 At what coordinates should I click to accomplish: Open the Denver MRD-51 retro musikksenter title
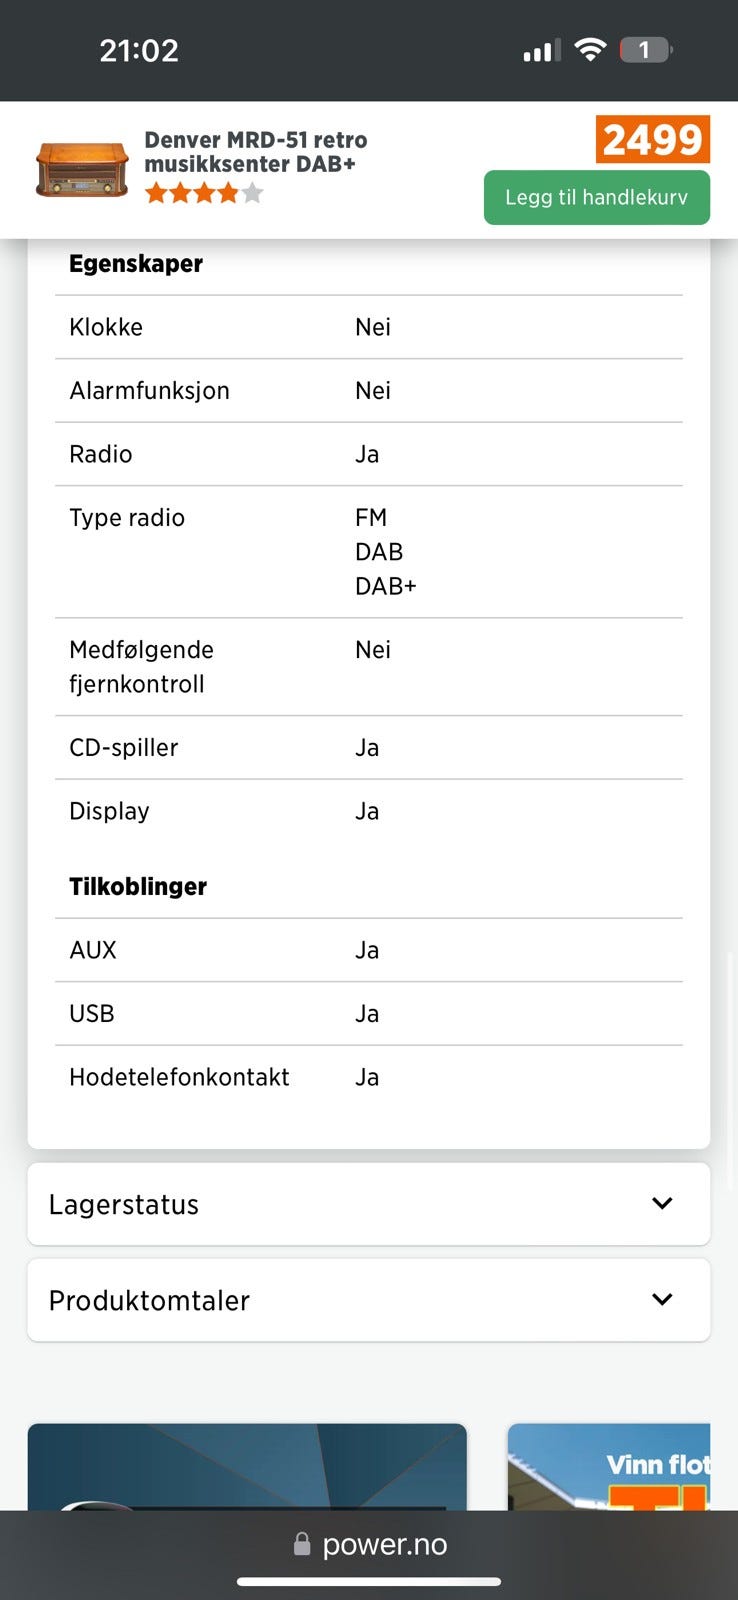[255, 152]
